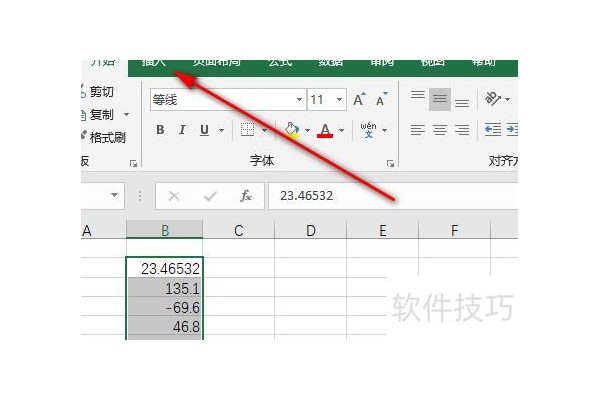Select the column C header
This screenshot has width=600, height=400.
point(238,230)
